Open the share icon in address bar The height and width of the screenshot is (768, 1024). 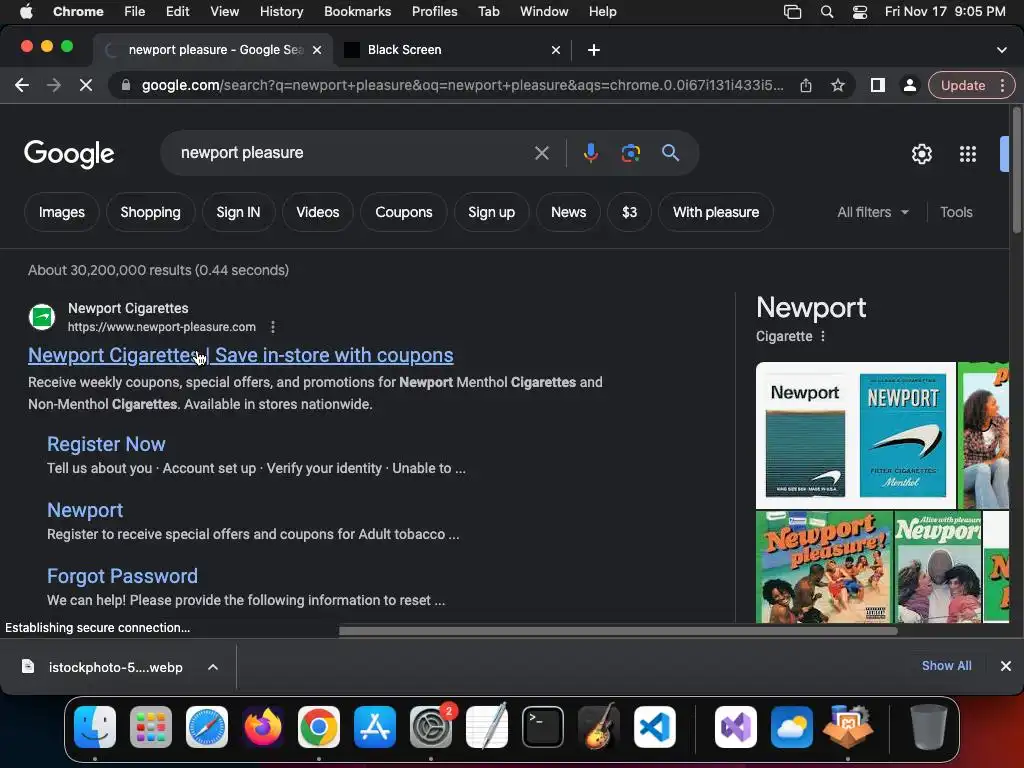[806, 85]
